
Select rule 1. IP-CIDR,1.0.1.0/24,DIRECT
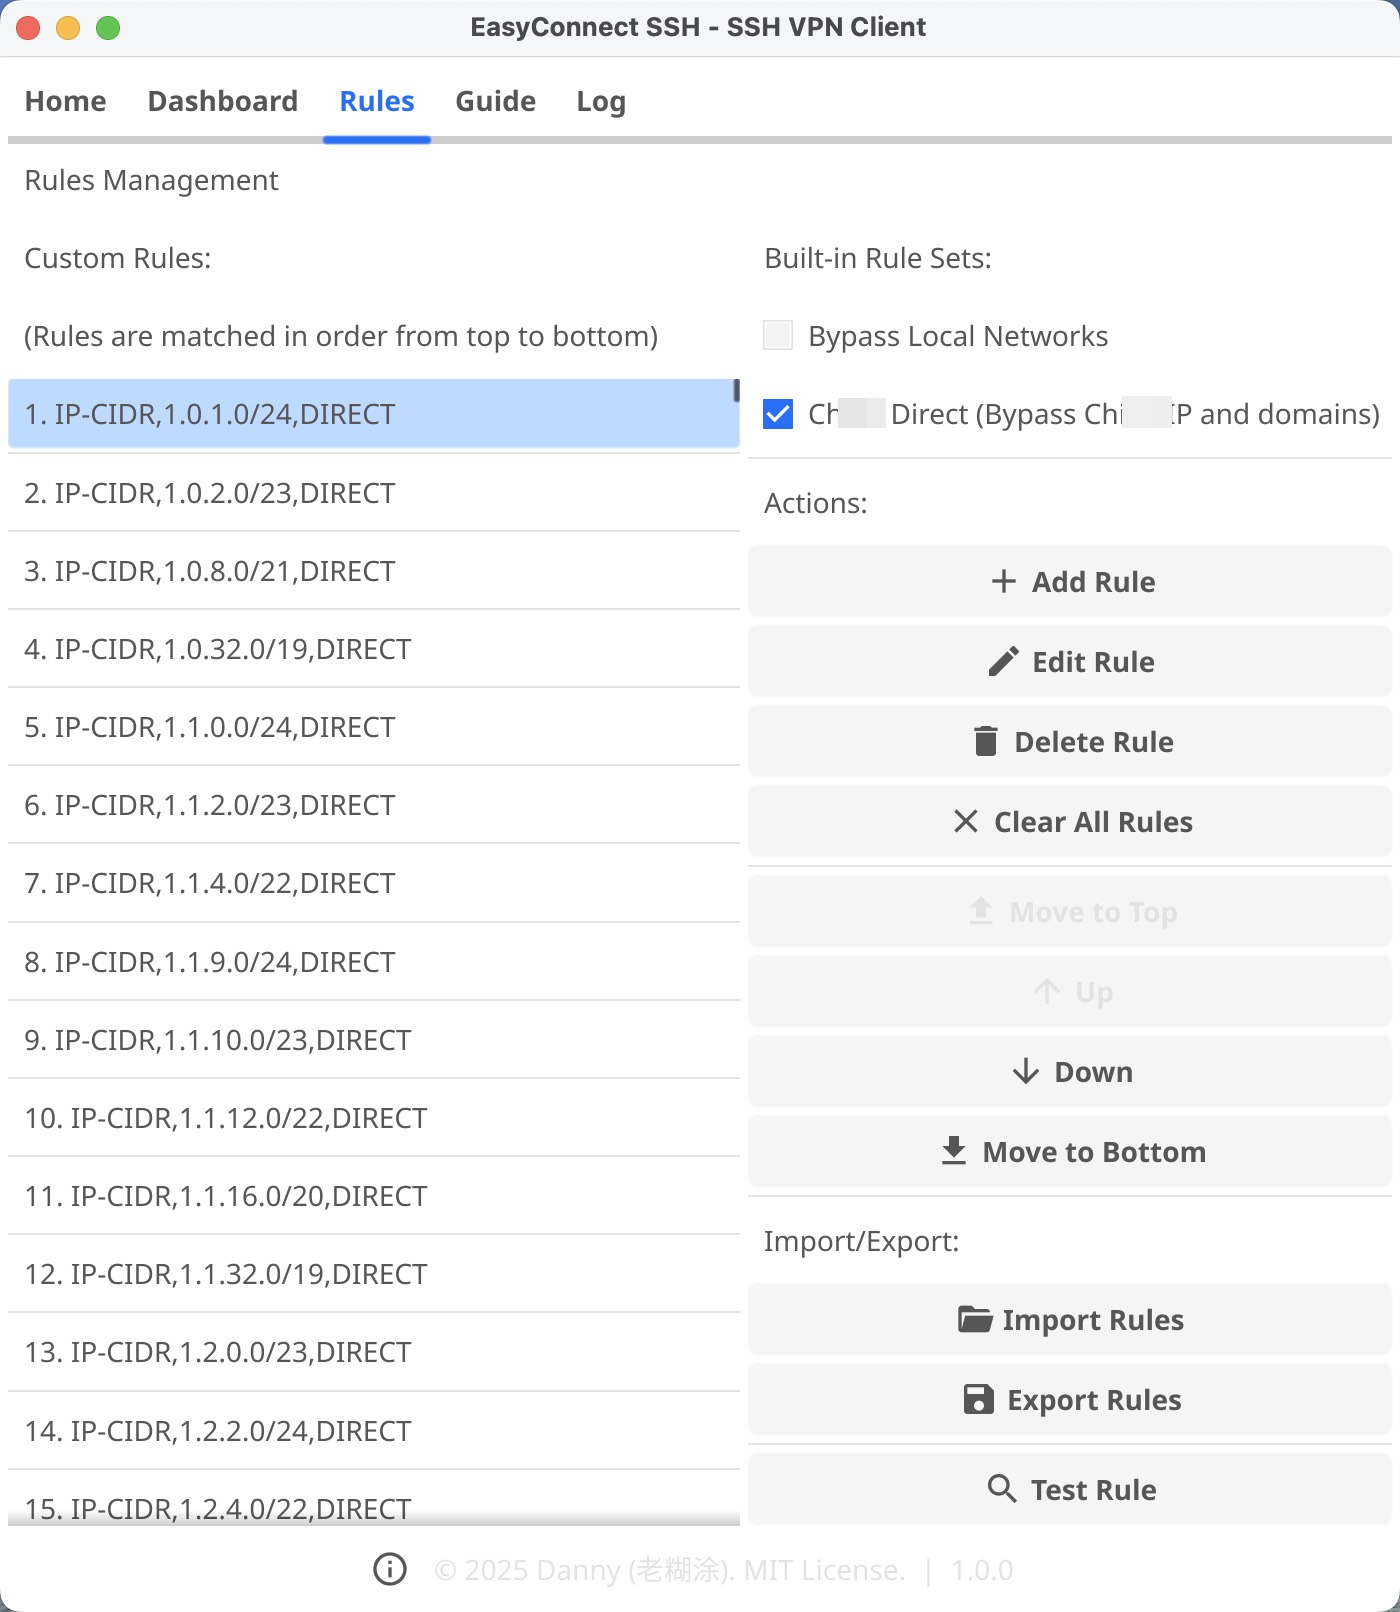pyautogui.click(x=373, y=413)
